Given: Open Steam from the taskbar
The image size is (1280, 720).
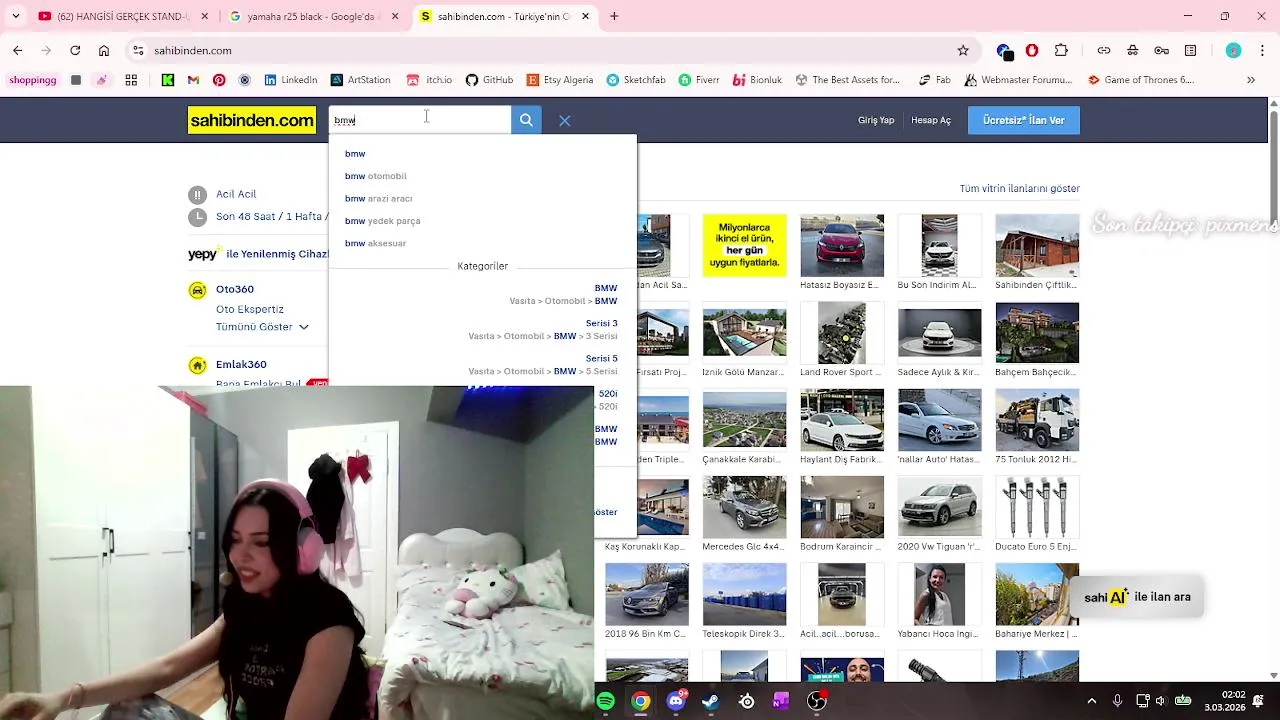Looking at the screenshot, I should 711,701.
